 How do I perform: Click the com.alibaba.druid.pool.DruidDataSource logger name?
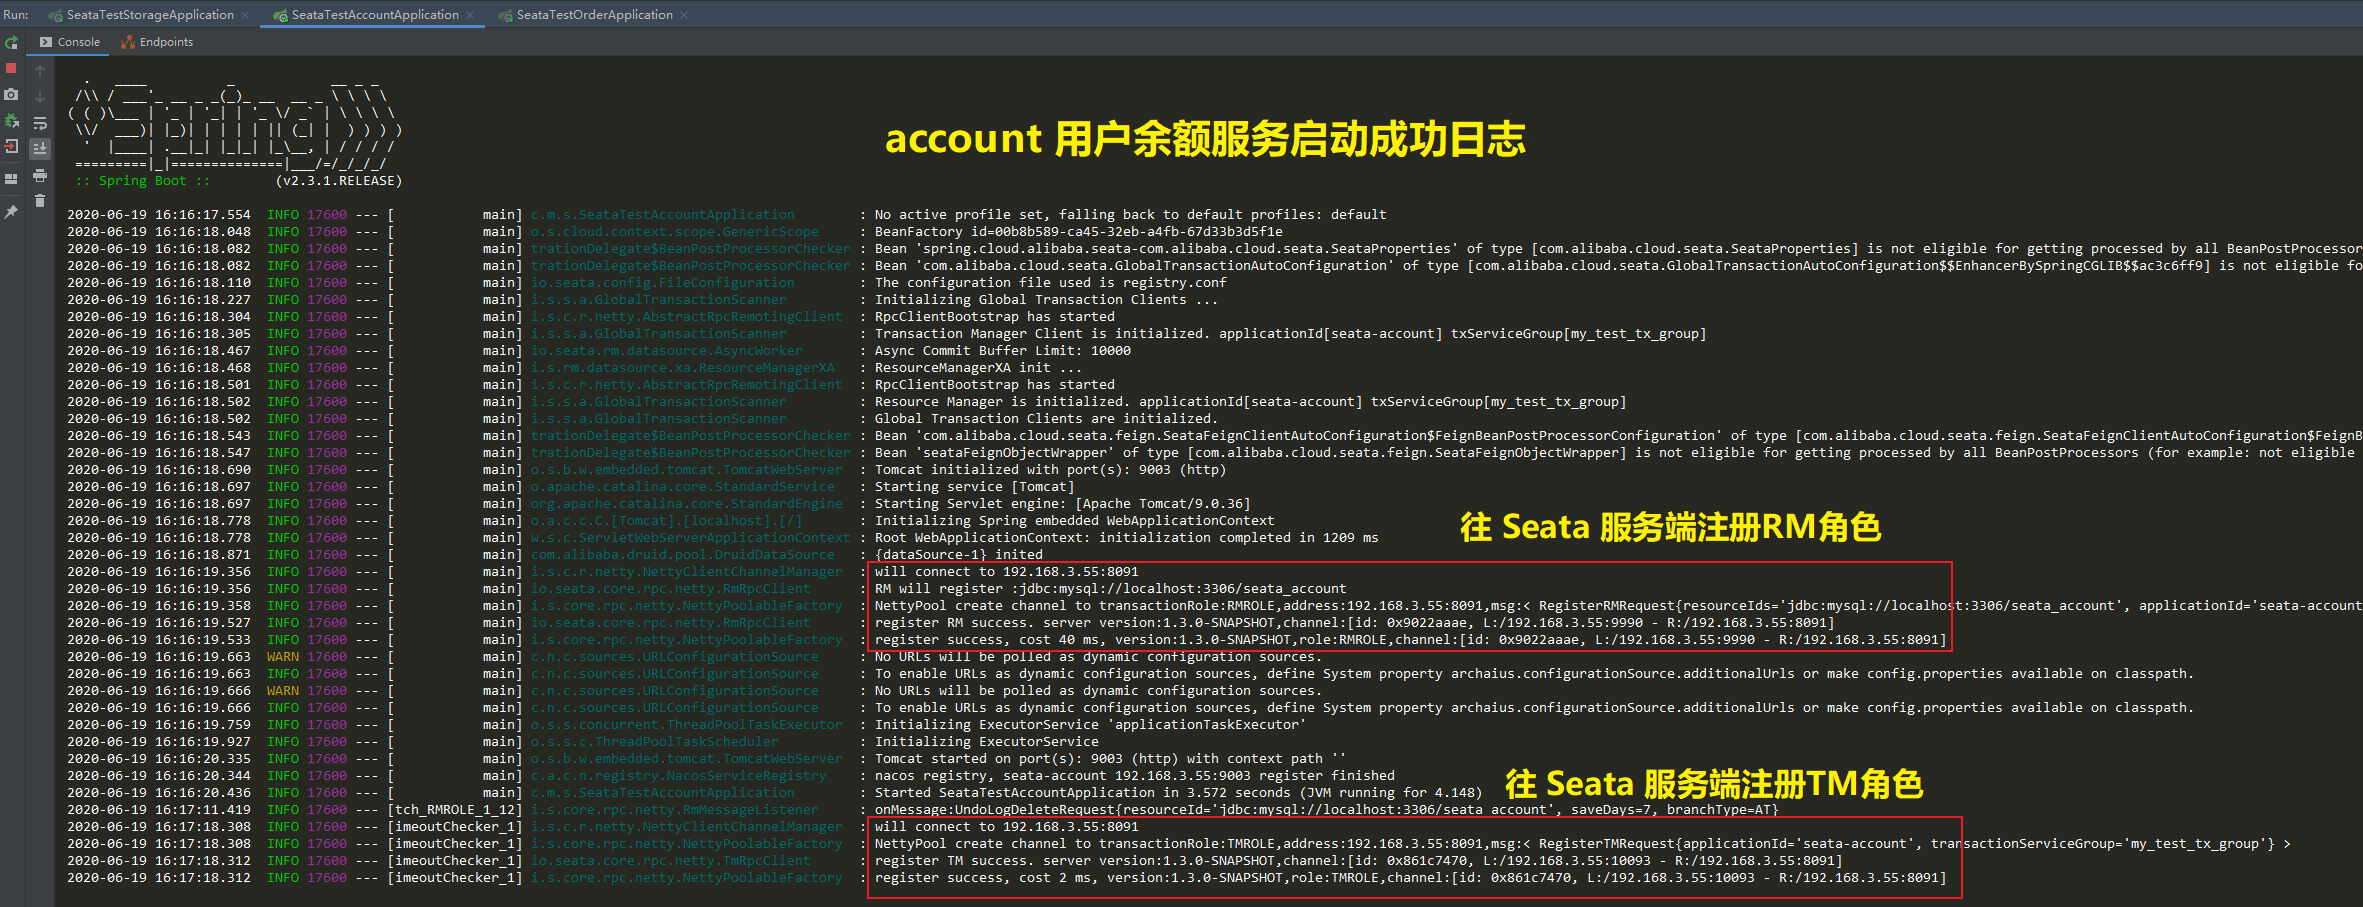[x=682, y=555]
